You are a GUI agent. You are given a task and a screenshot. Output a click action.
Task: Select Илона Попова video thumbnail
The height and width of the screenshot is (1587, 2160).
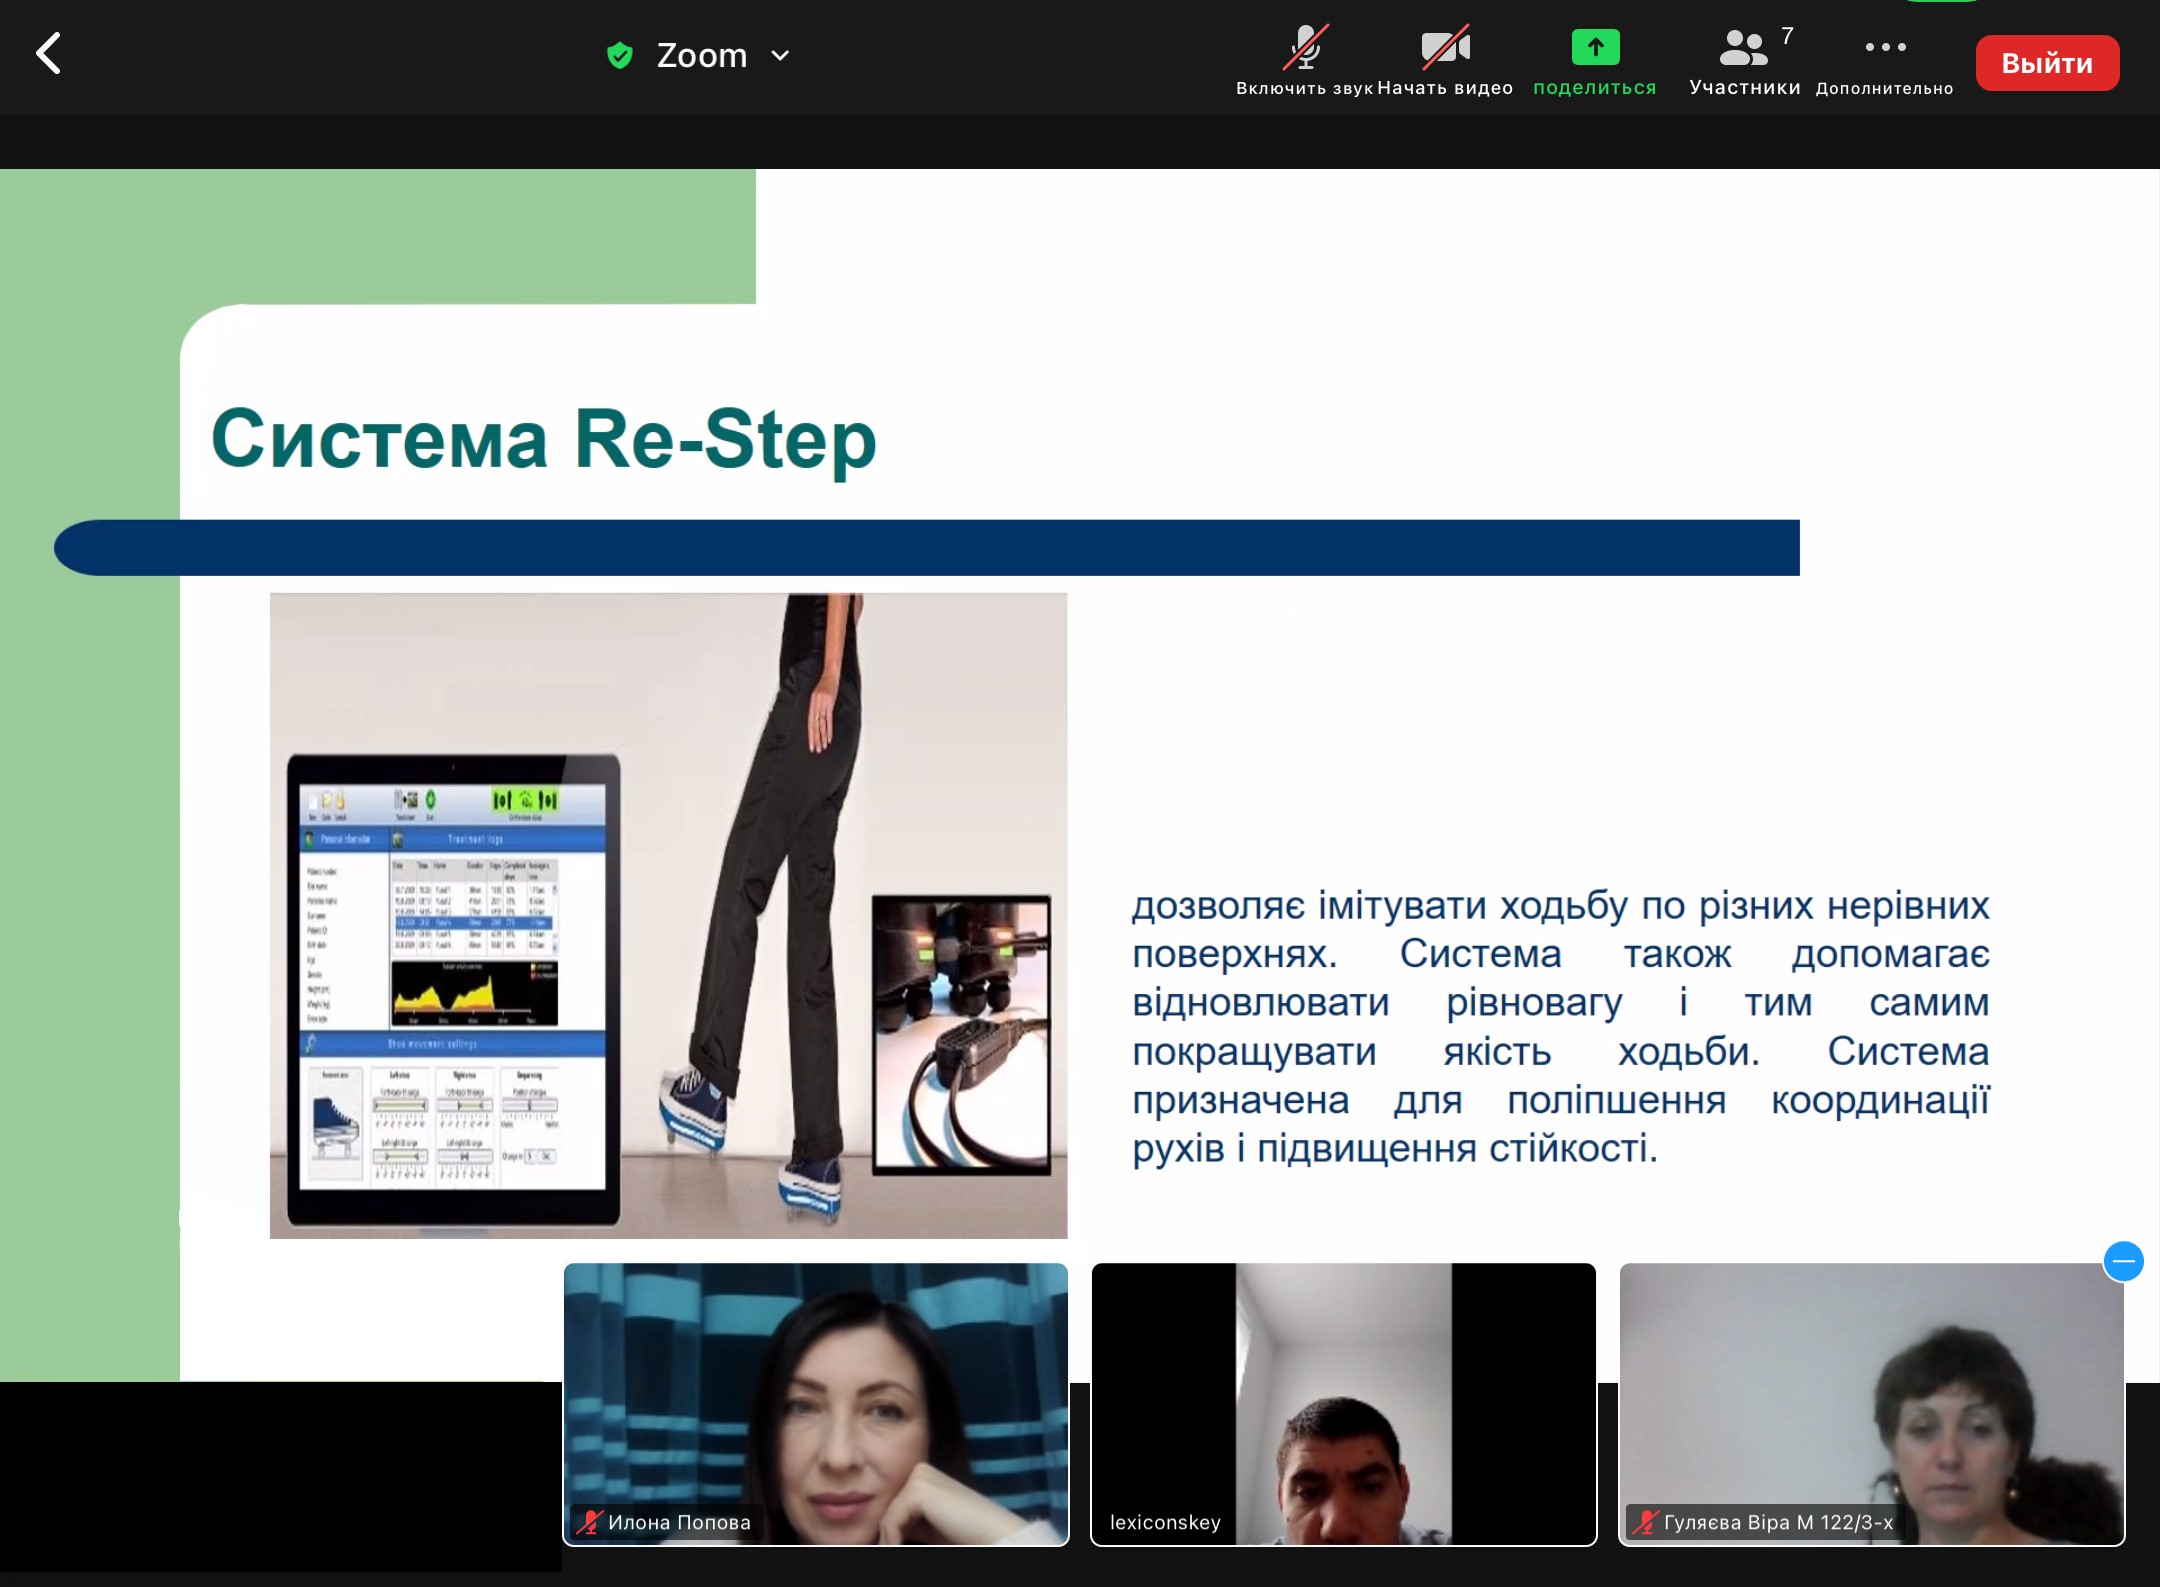click(816, 1404)
